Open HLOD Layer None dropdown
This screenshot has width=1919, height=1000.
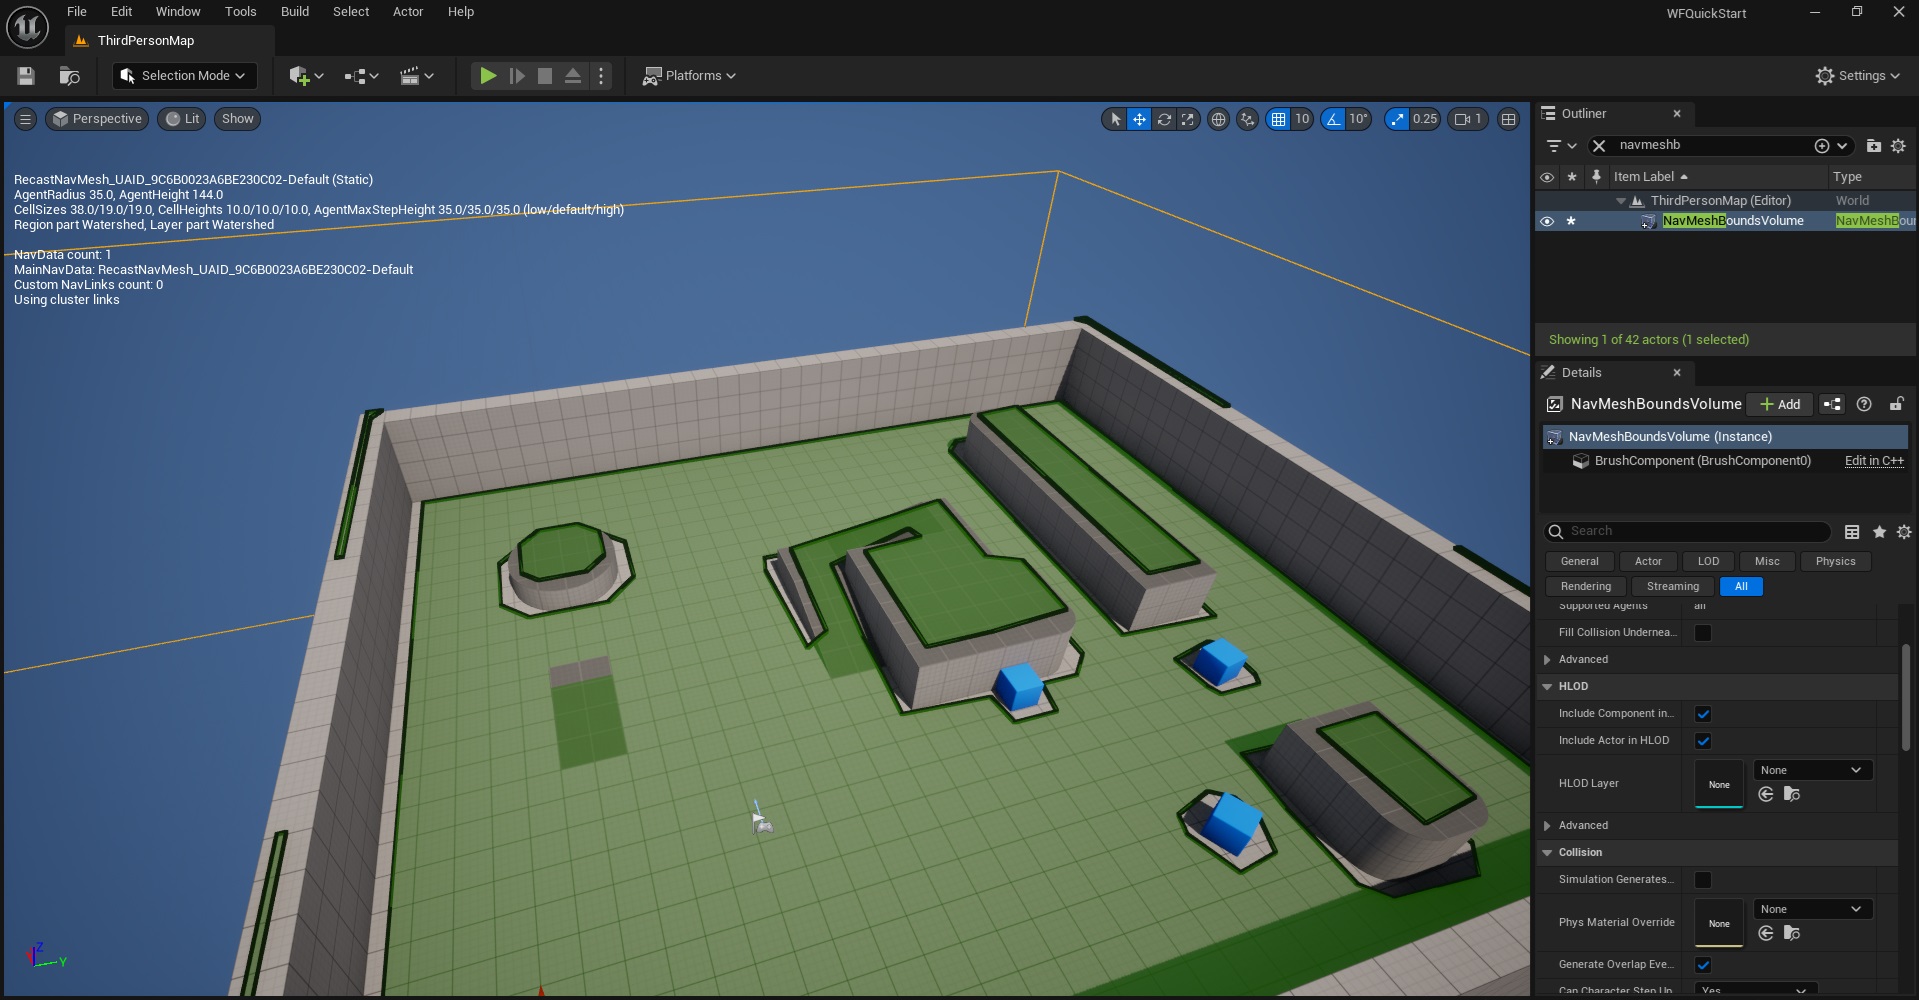tap(1812, 770)
